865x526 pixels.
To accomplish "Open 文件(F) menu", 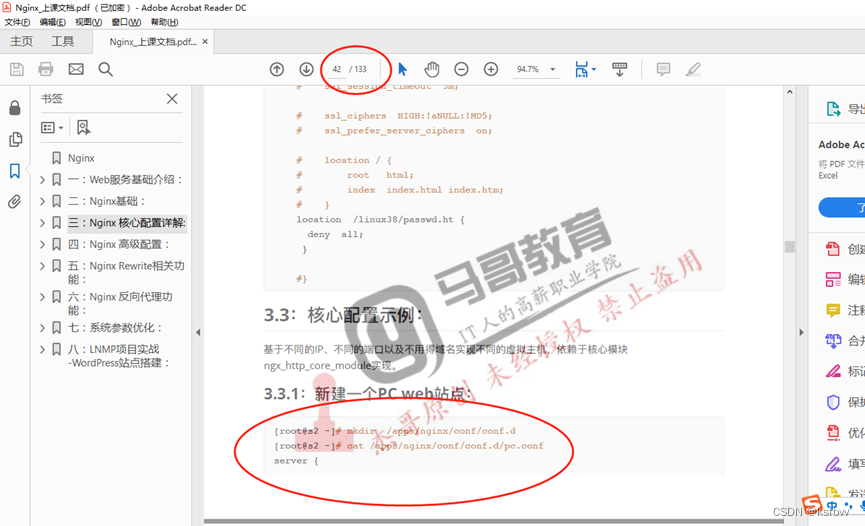I will click(17, 22).
